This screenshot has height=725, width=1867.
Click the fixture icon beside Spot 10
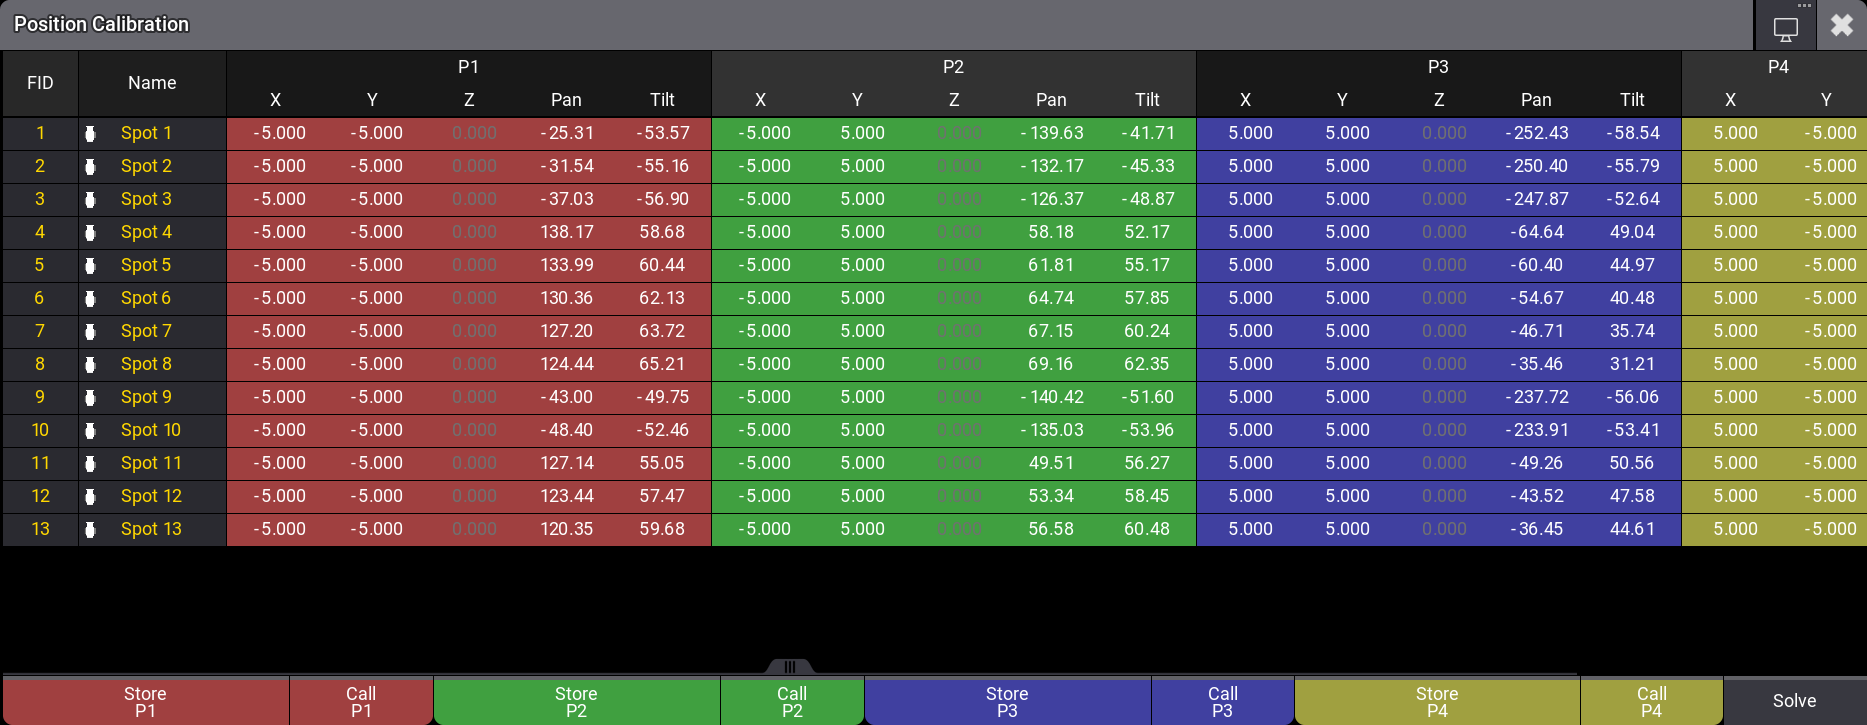90,431
